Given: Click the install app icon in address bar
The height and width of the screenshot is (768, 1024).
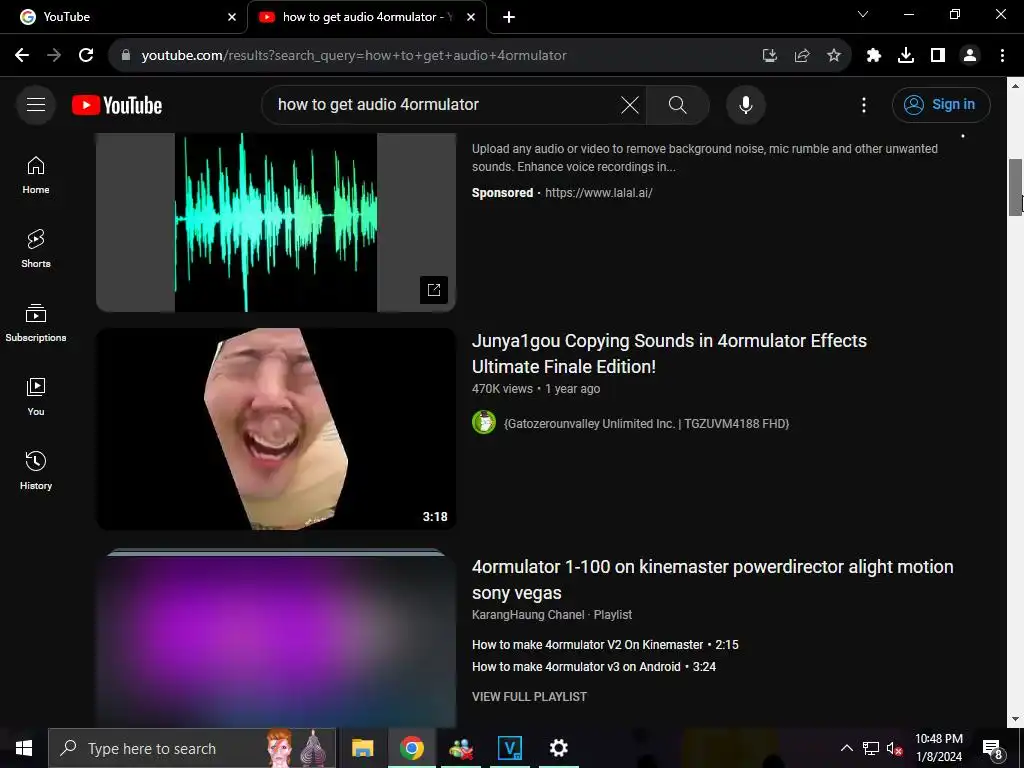Looking at the screenshot, I should 769,56.
